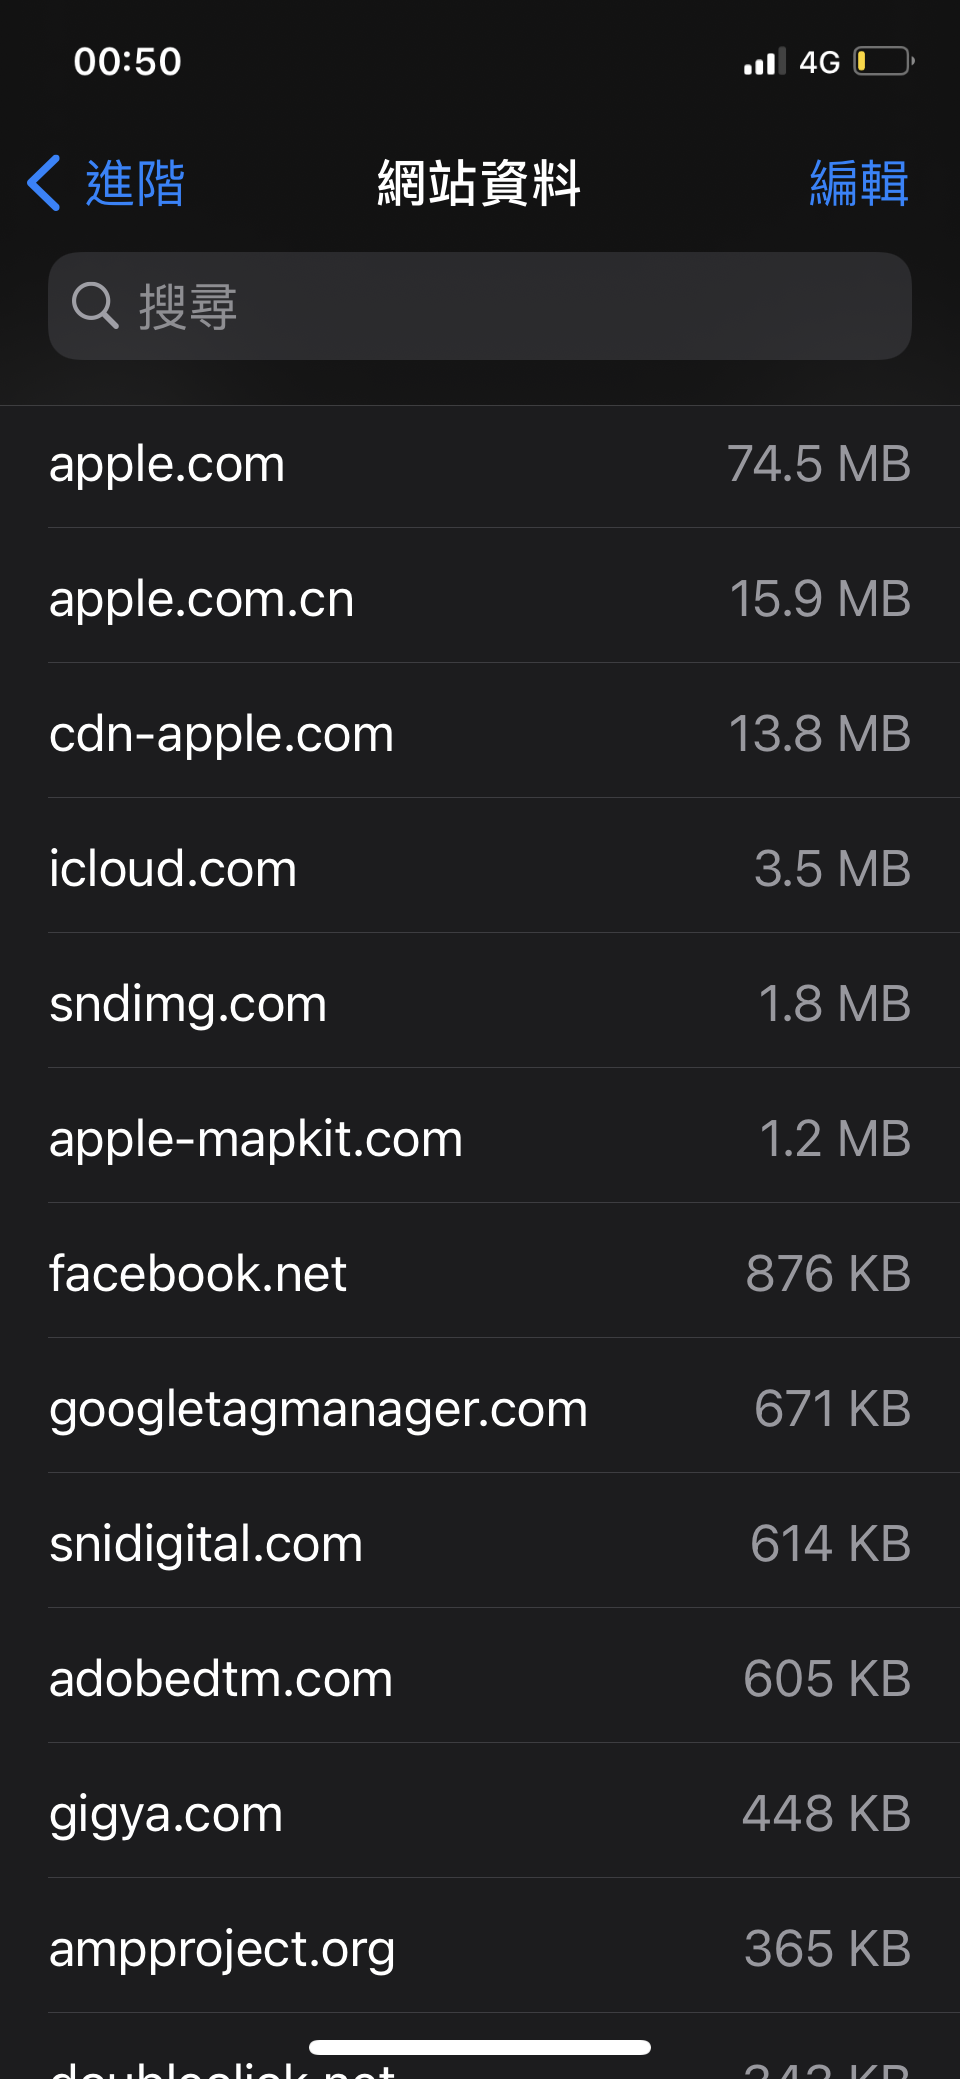
Task: Select the apple.com website entry
Action: tap(480, 465)
